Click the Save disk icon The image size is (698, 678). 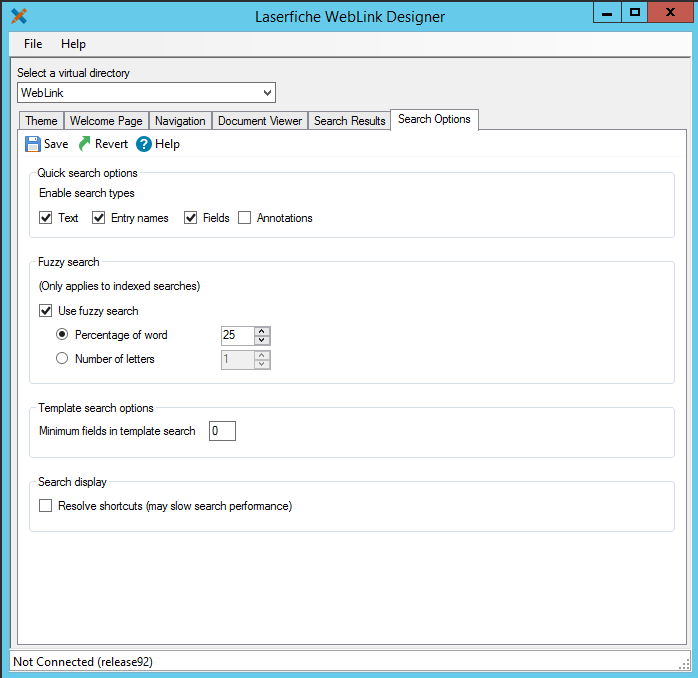tap(32, 144)
